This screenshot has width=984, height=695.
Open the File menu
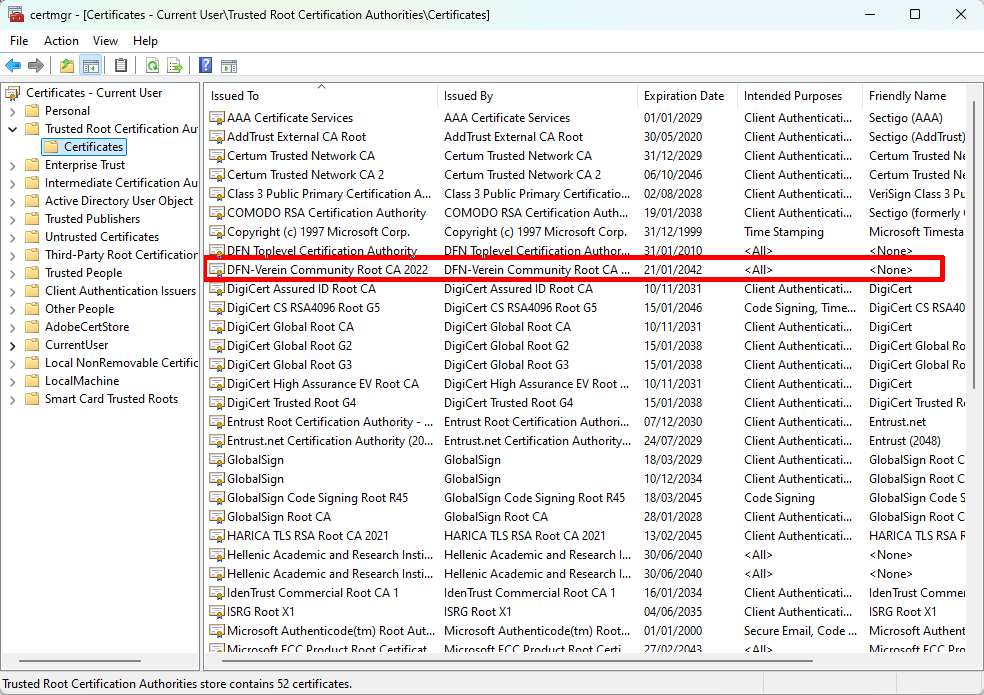point(18,41)
